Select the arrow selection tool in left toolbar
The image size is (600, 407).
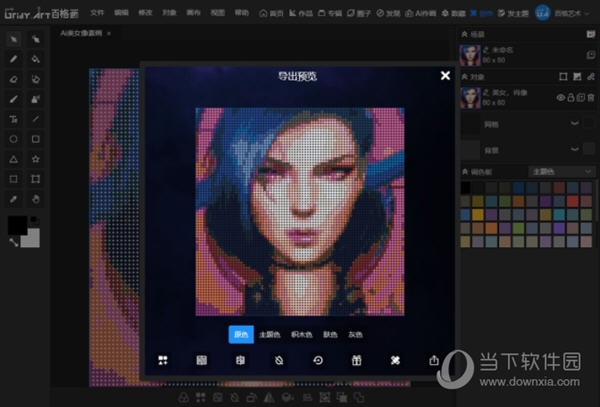tap(13, 39)
